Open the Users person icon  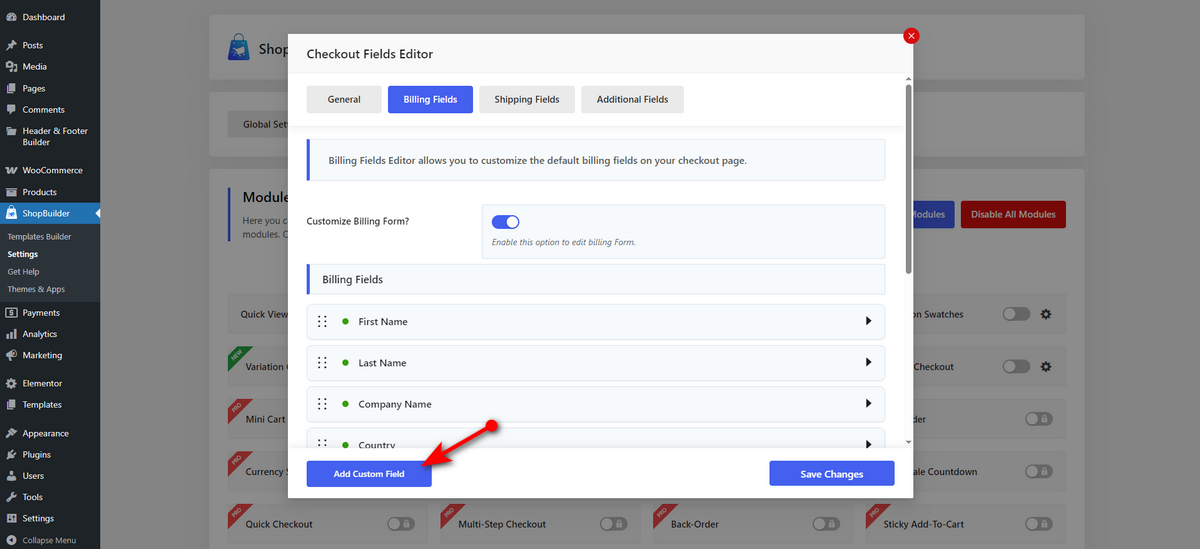(x=11, y=476)
